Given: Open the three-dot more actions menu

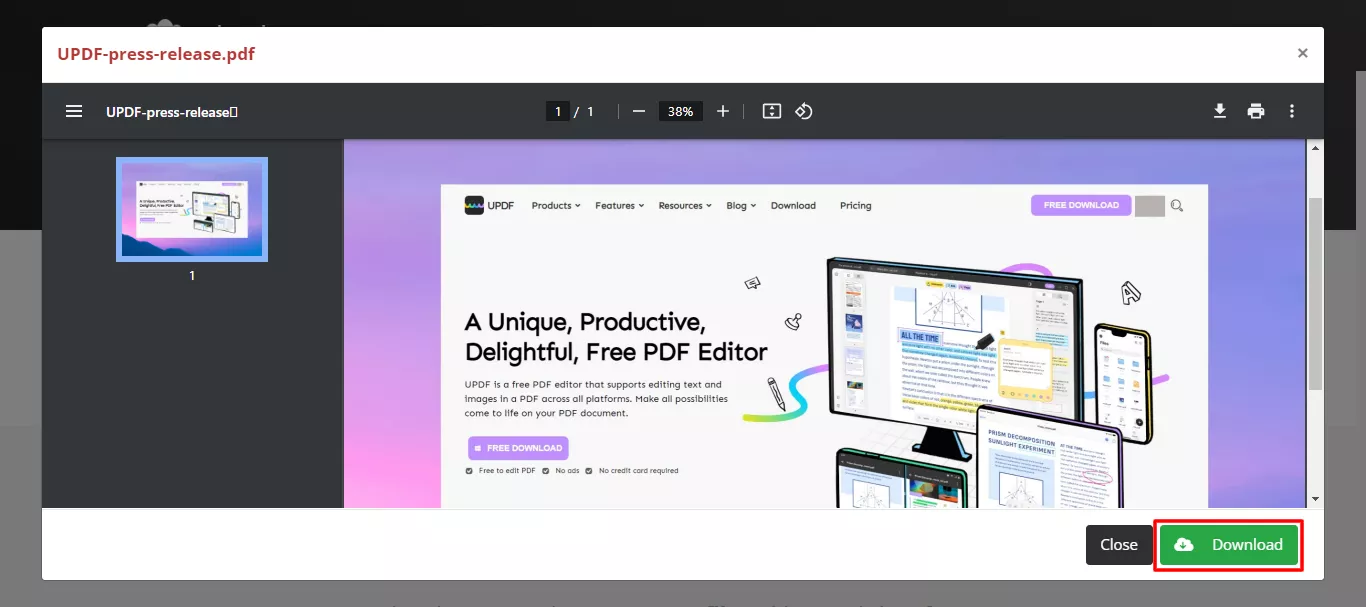Looking at the screenshot, I should tap(1292, 111).
